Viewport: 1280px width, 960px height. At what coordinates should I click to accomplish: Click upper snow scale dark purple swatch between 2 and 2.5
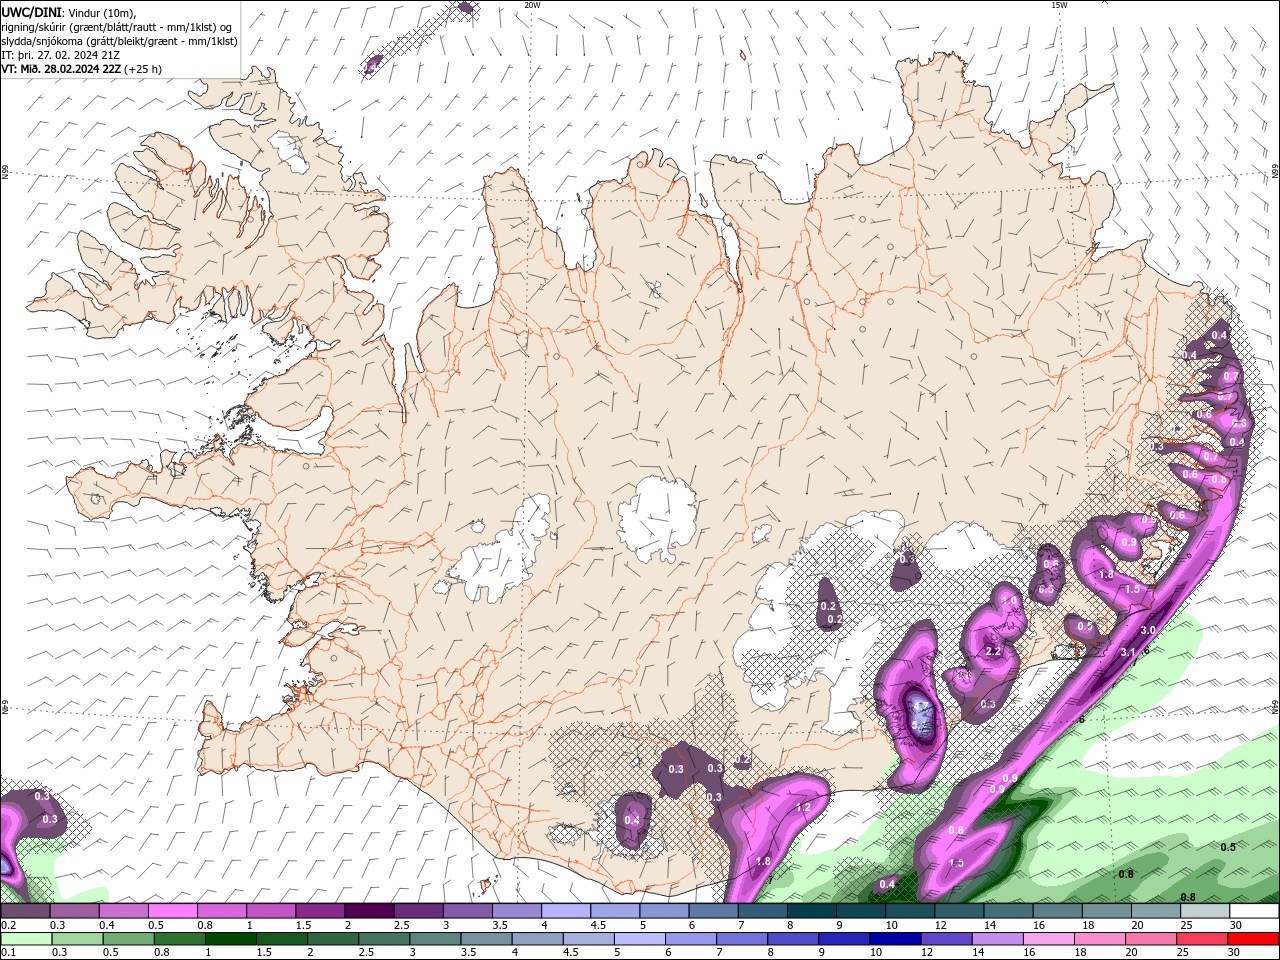(x=369, y=911)
